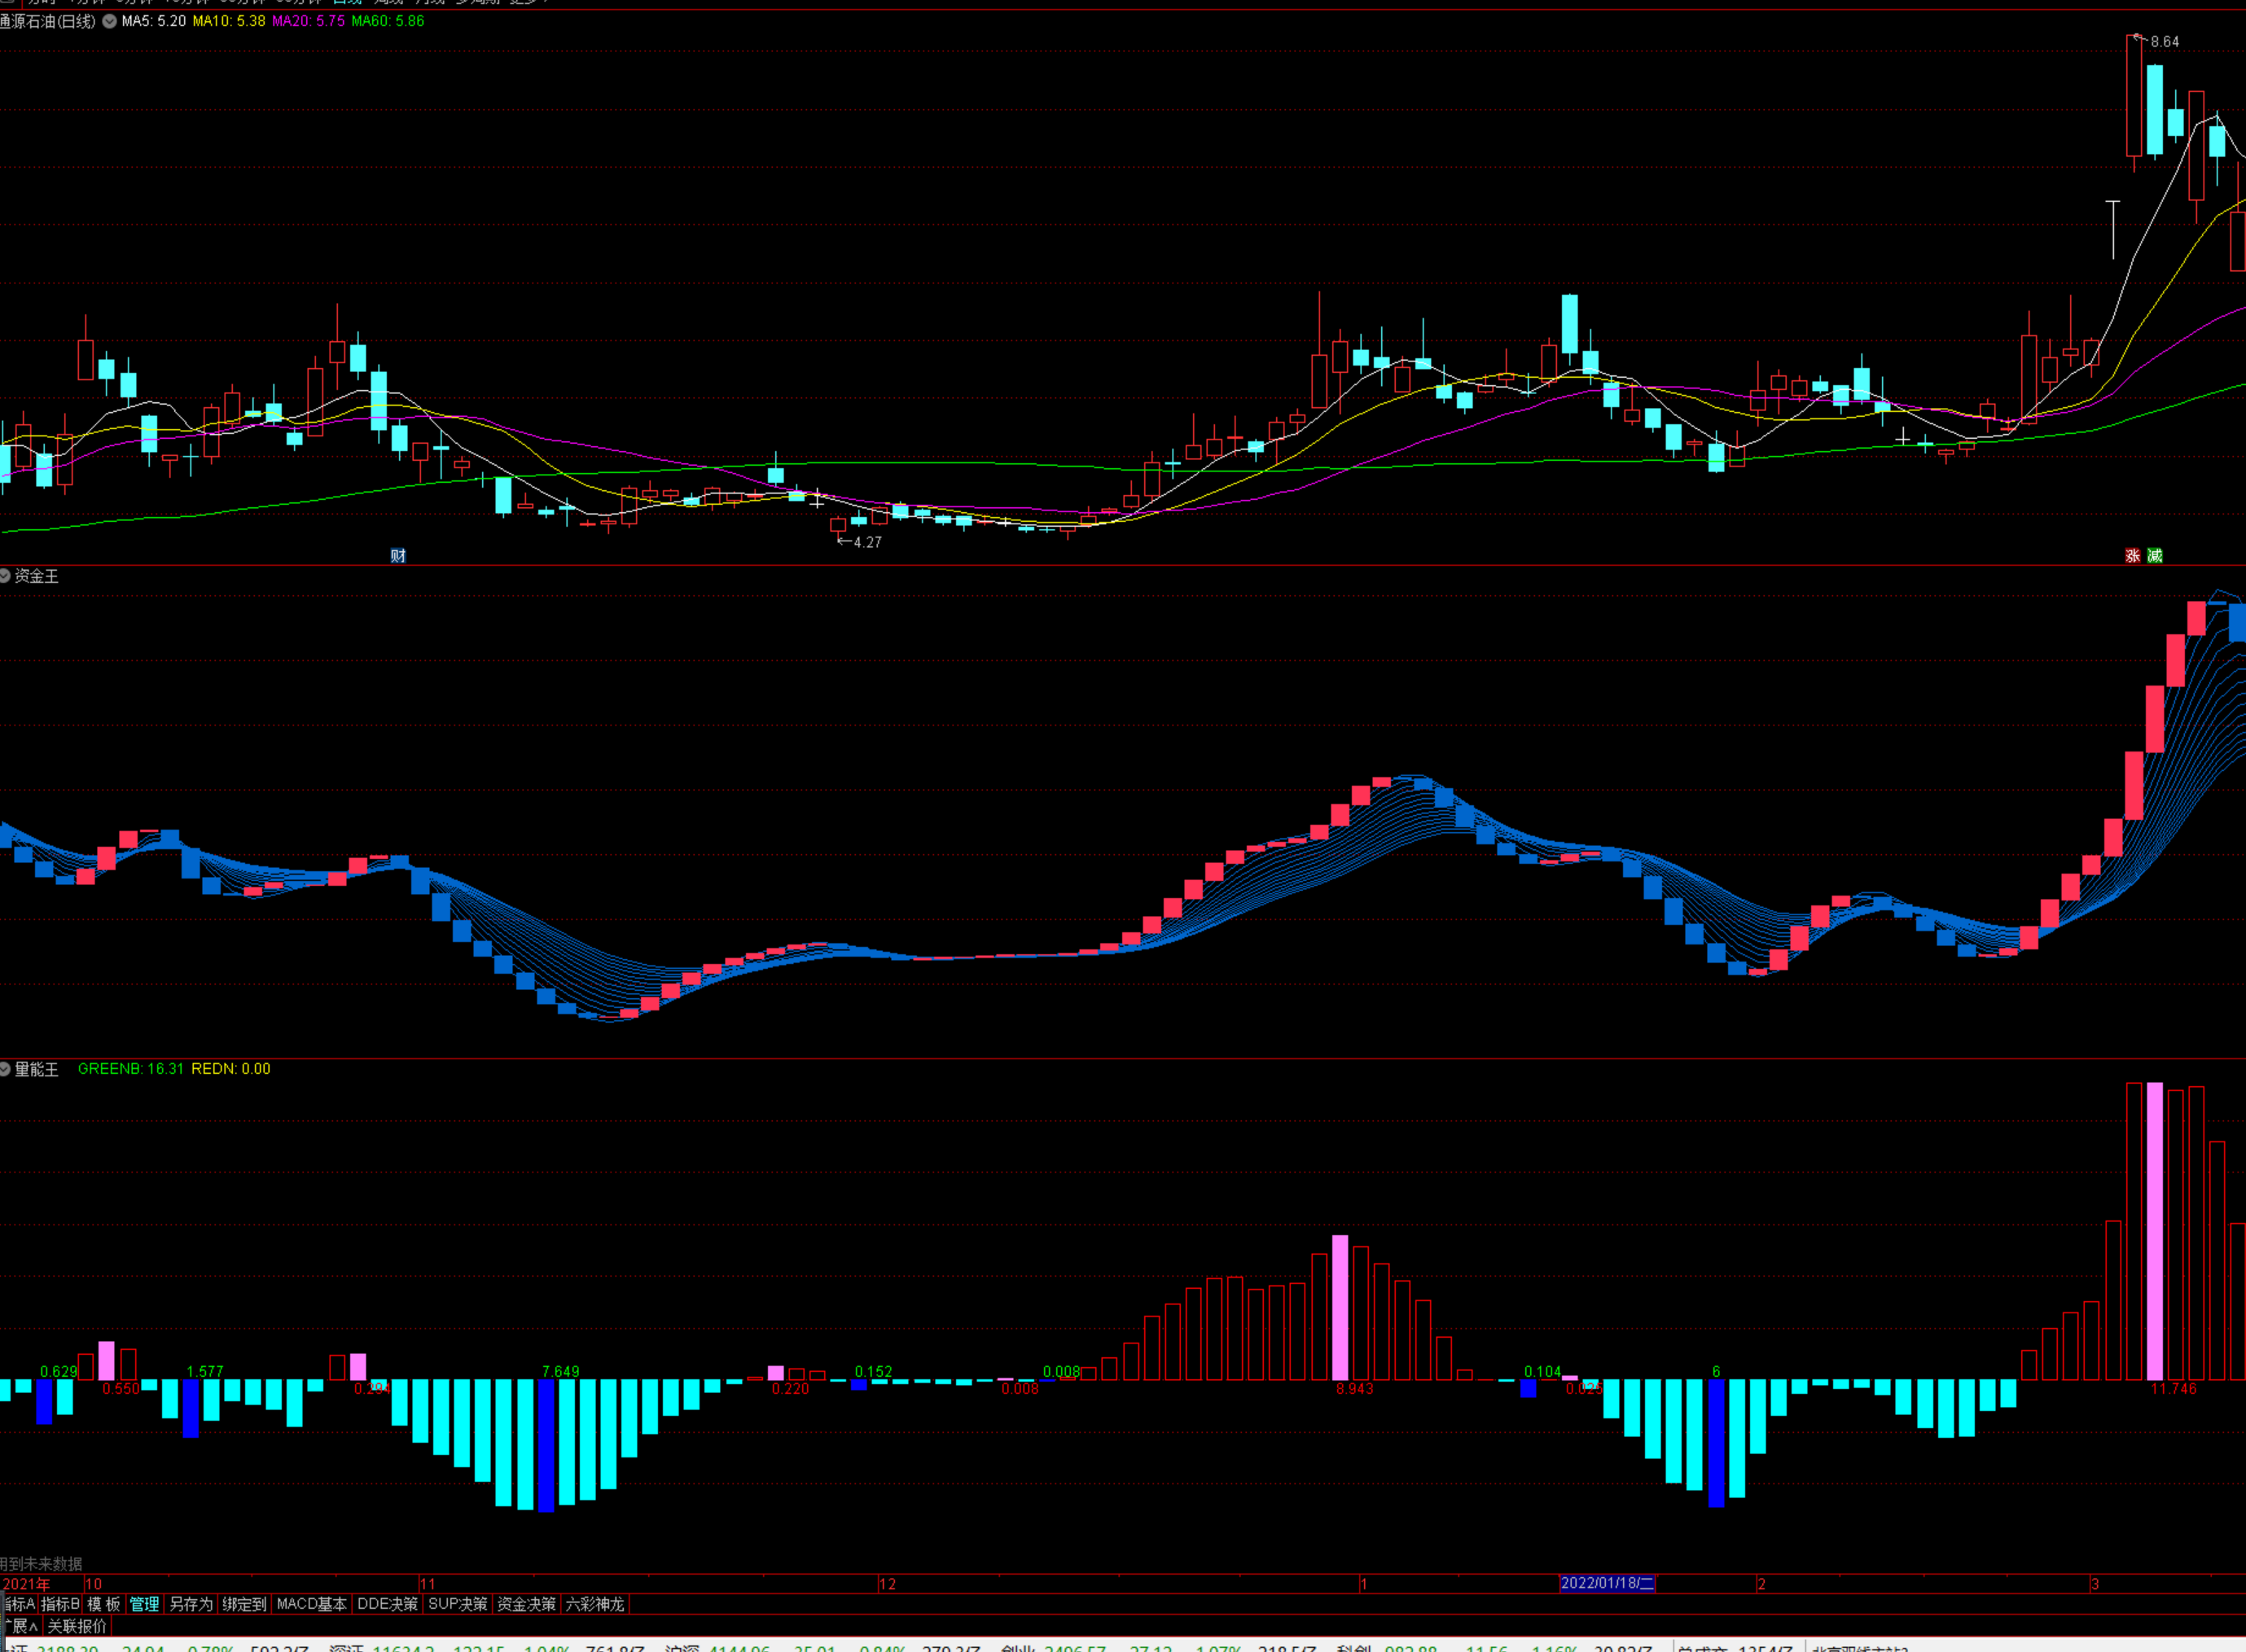
Task: Click the 0.629 volume label
Action: (58, 1372)
